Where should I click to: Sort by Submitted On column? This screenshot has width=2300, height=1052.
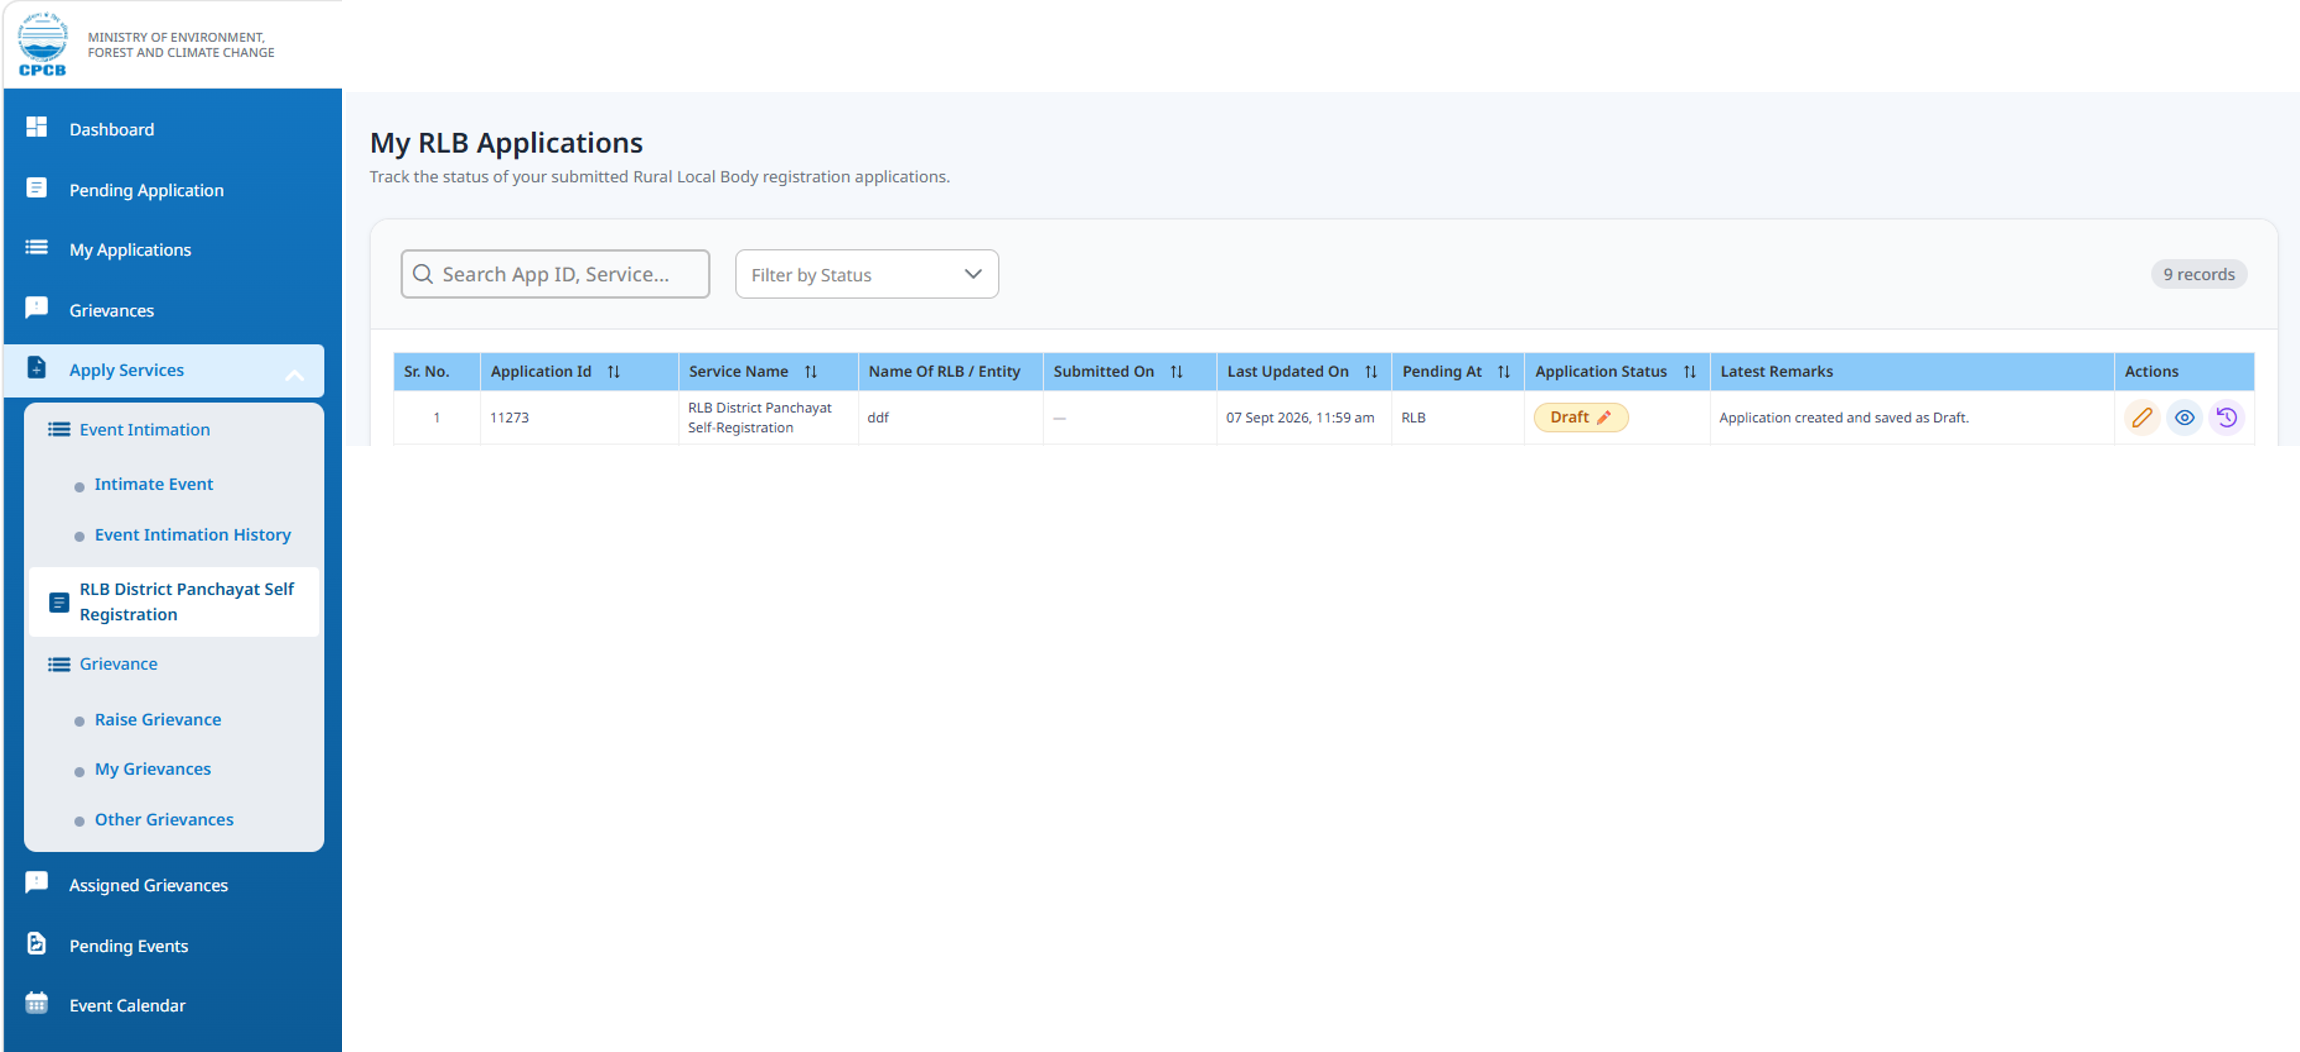(1177, 372)
